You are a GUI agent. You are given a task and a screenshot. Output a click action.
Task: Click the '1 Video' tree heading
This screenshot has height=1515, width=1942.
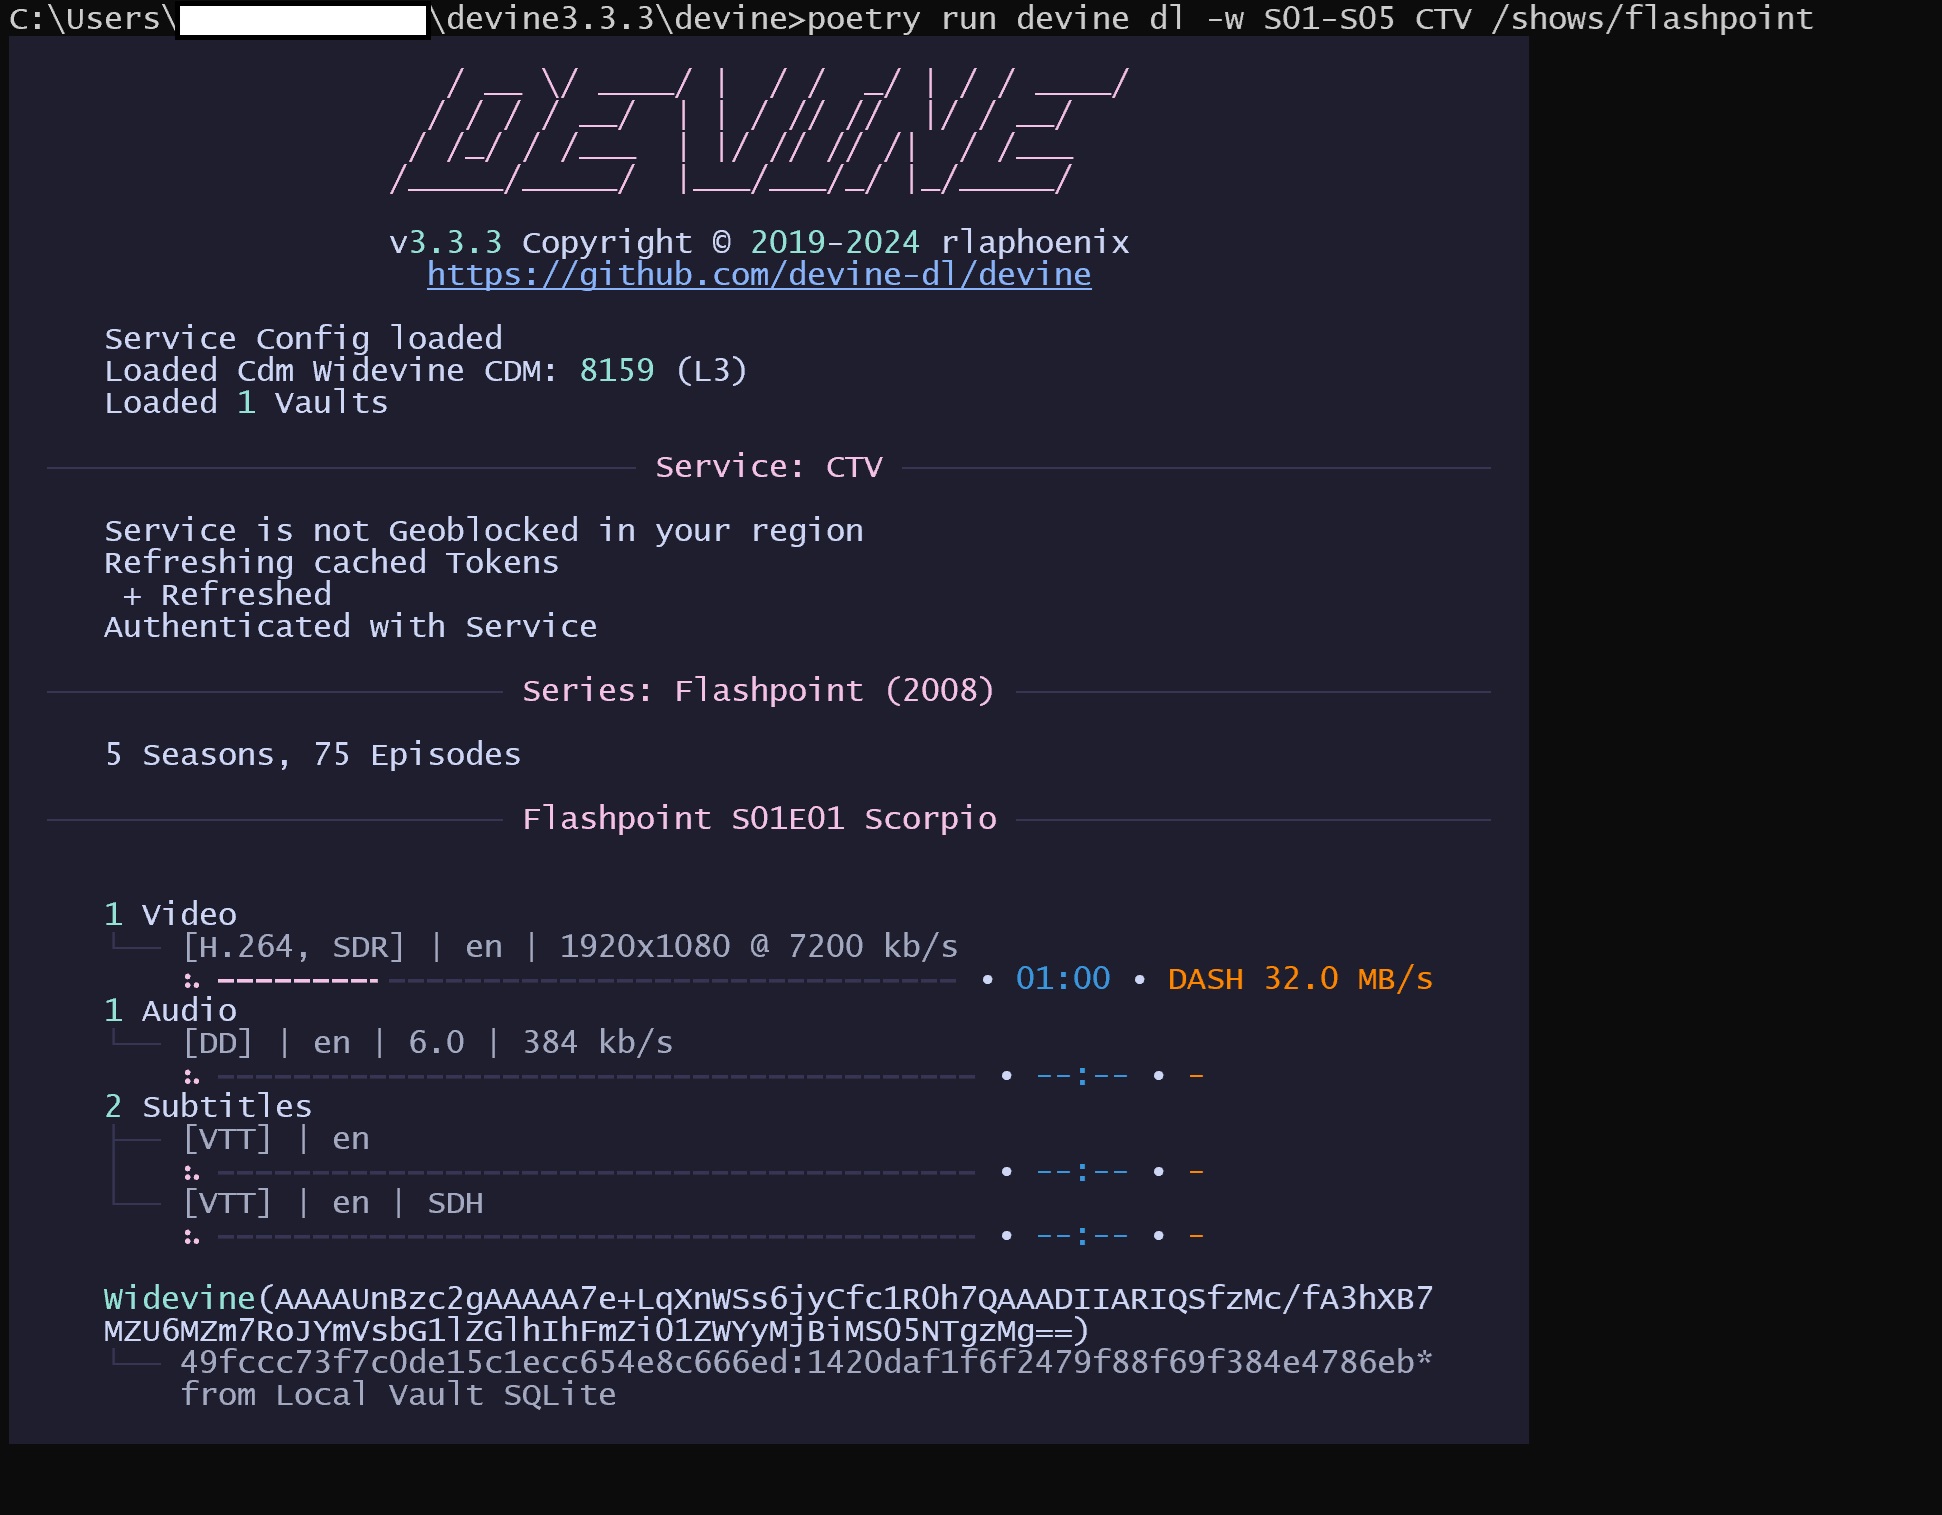tap(171, 914)
